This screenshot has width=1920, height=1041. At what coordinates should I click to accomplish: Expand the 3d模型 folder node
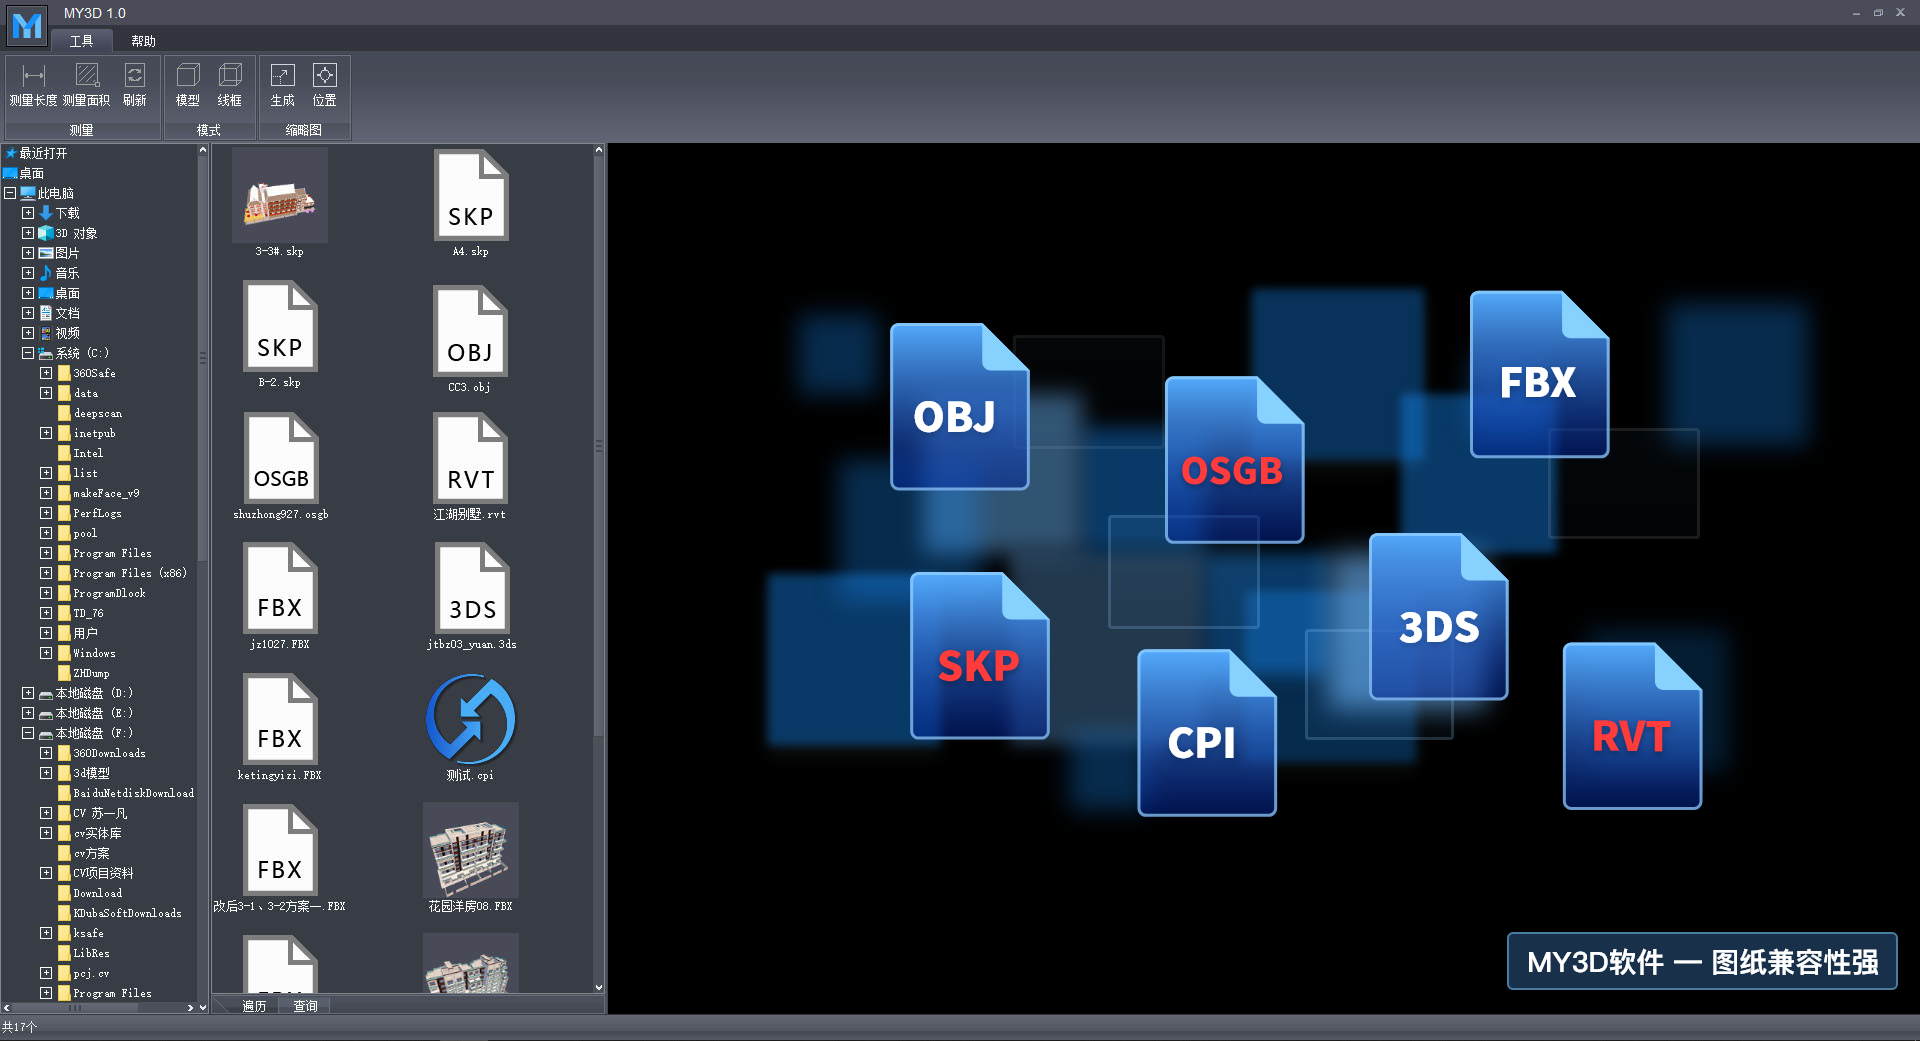coord(46,773)
